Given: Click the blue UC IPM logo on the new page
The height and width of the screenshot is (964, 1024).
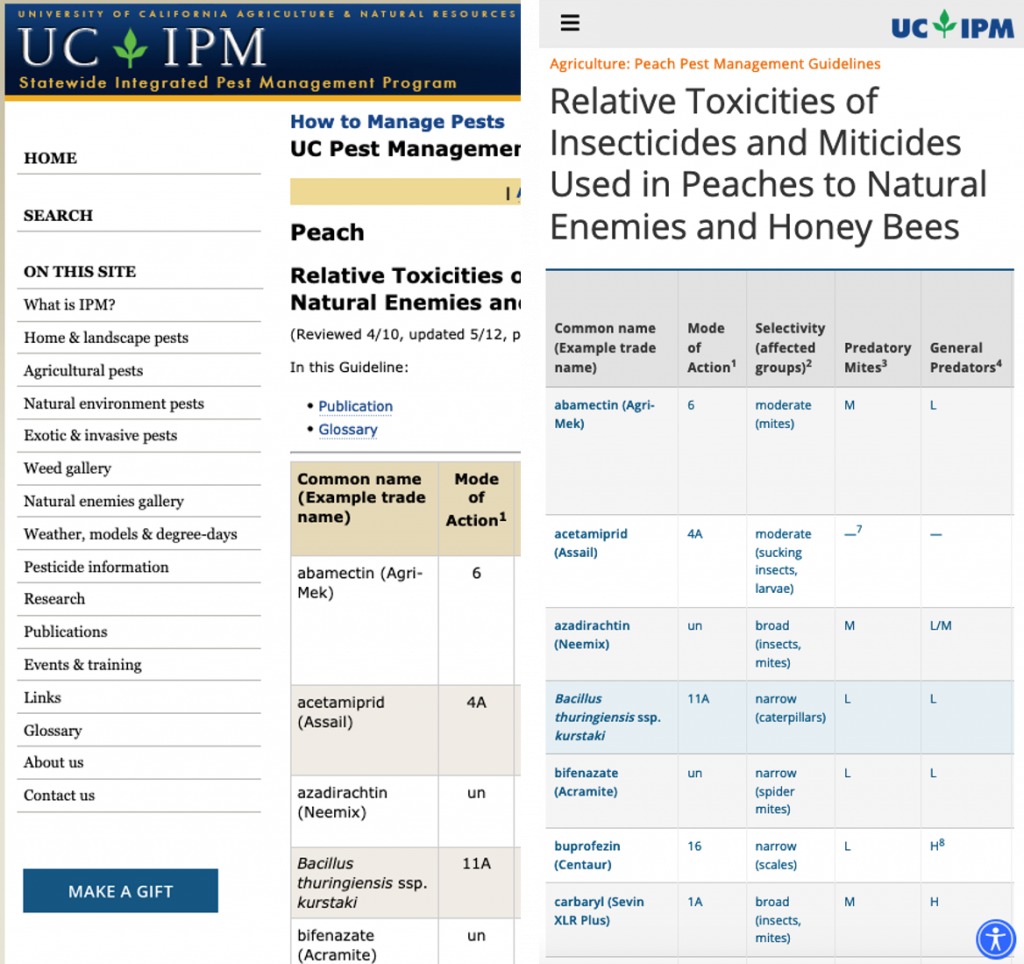Looking at the screenshot, I should tap(952, 25).
